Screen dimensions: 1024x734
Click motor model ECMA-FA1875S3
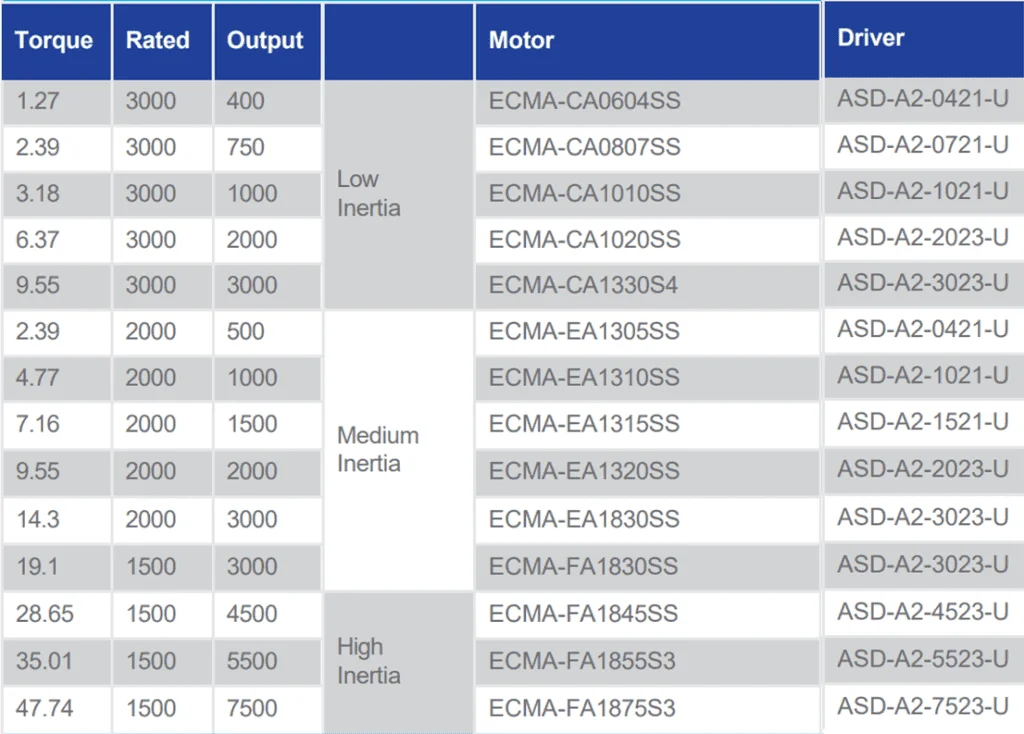(582, 709)
